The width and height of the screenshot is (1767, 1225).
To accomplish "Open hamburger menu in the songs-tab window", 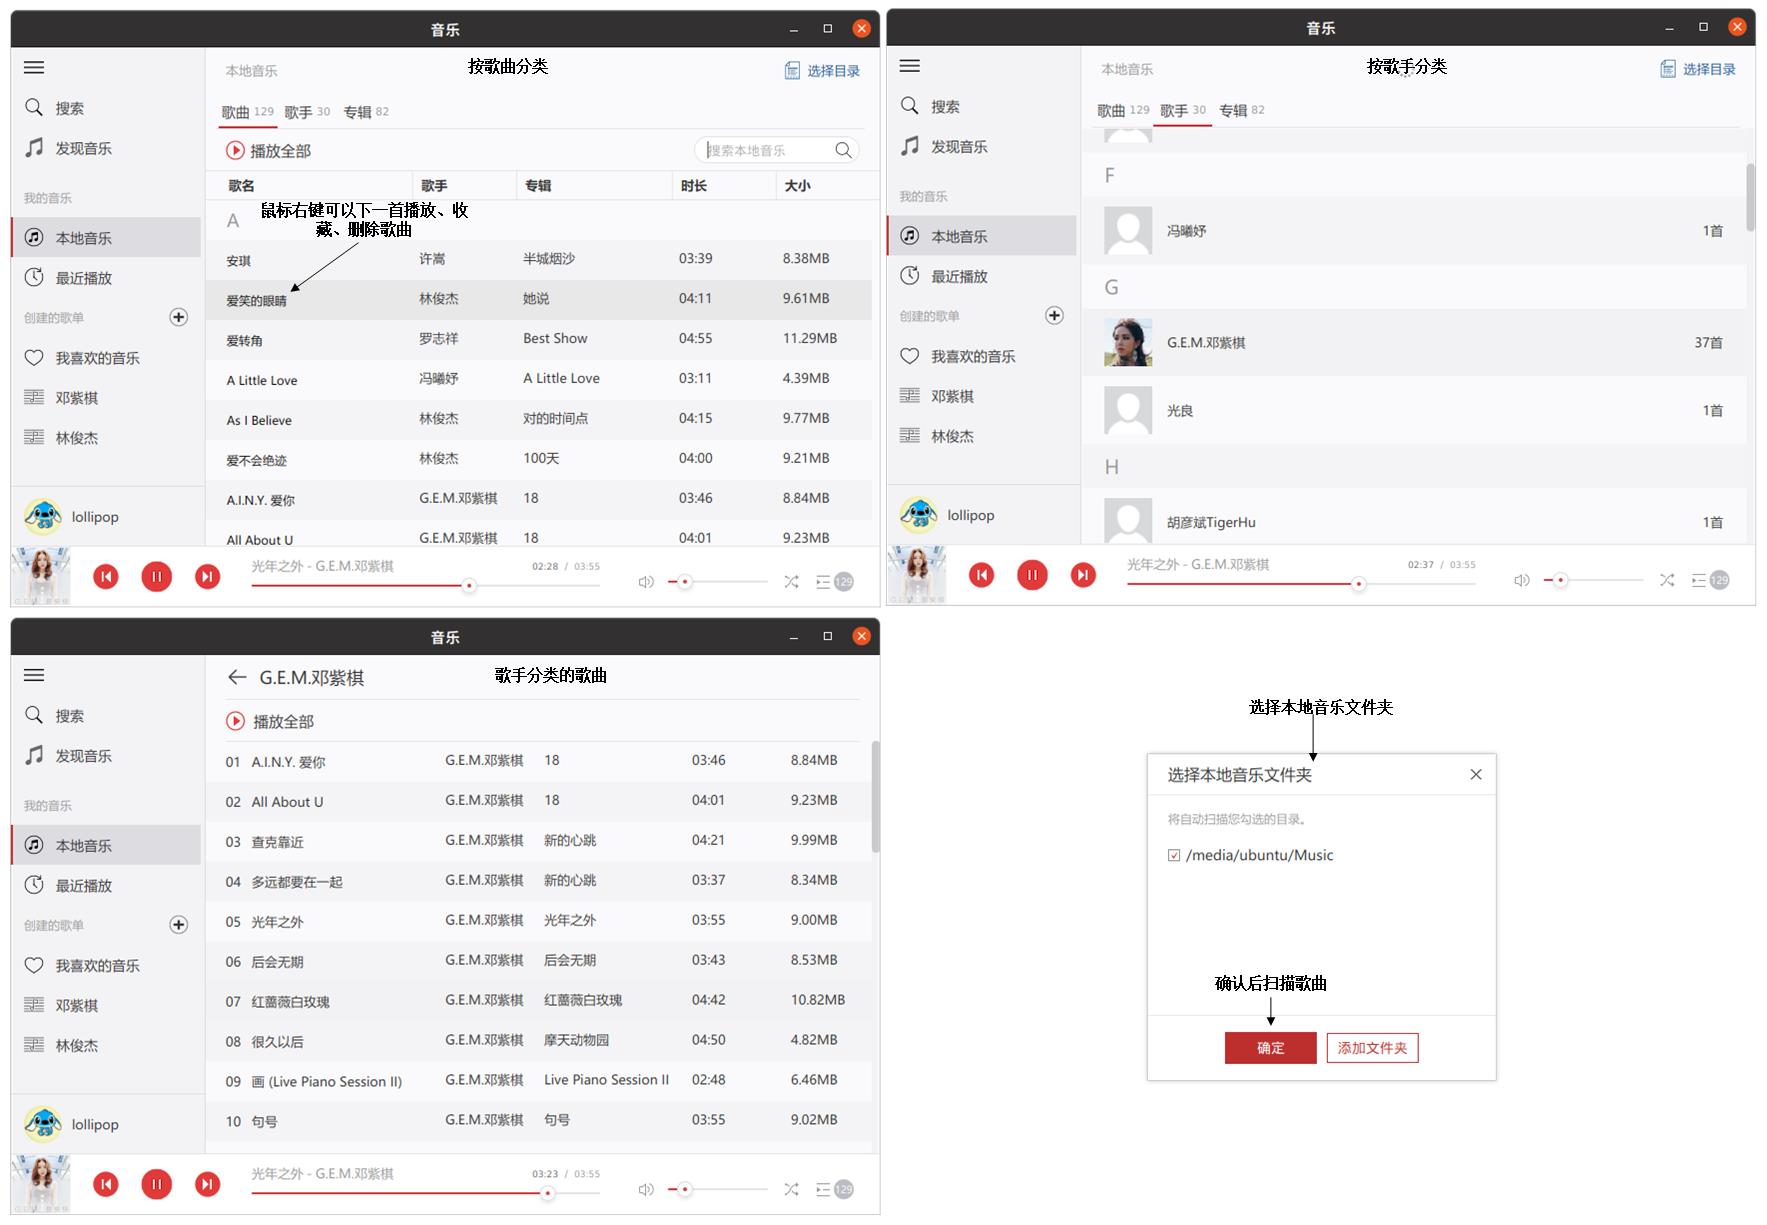I will (x=34, y=68).
